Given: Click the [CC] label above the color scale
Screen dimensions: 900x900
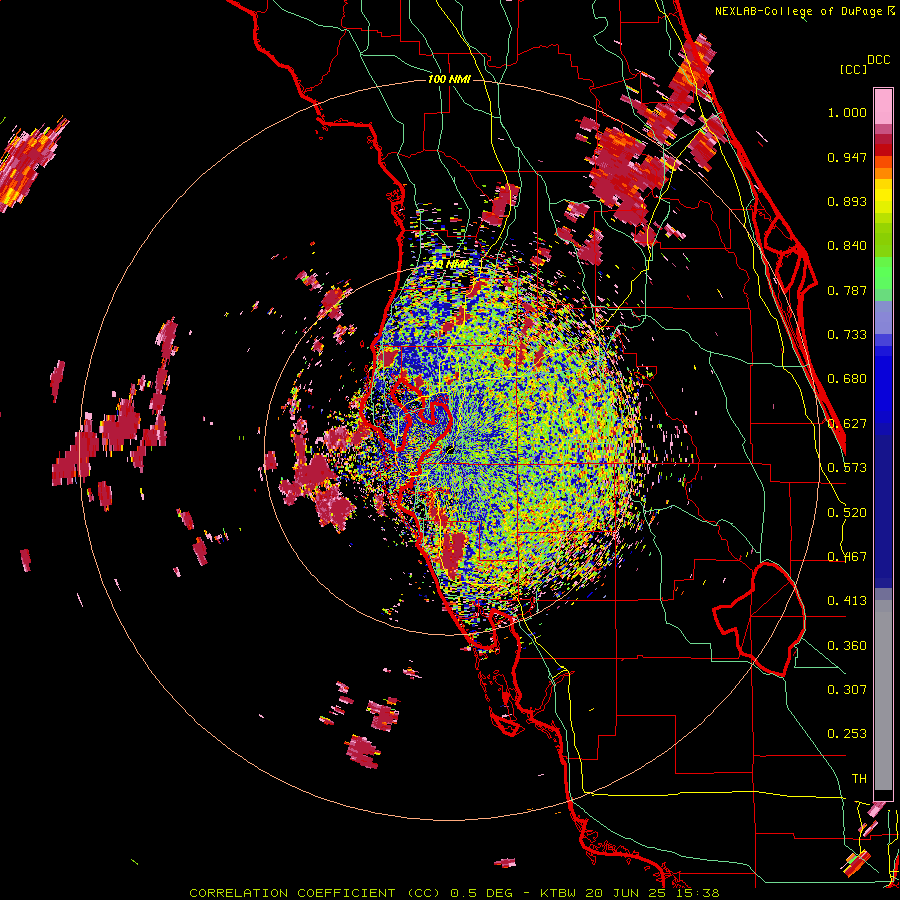Looking at the screenshot, I should click(x=853, y=69).
